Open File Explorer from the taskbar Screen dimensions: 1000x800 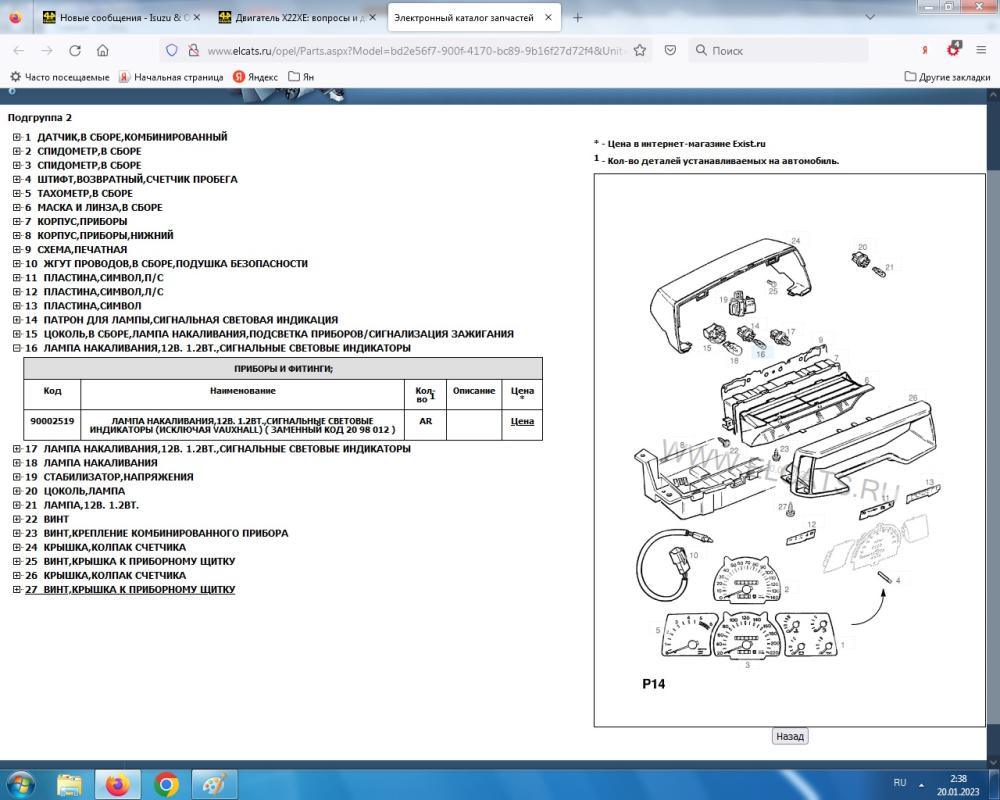tap(69, 784)
